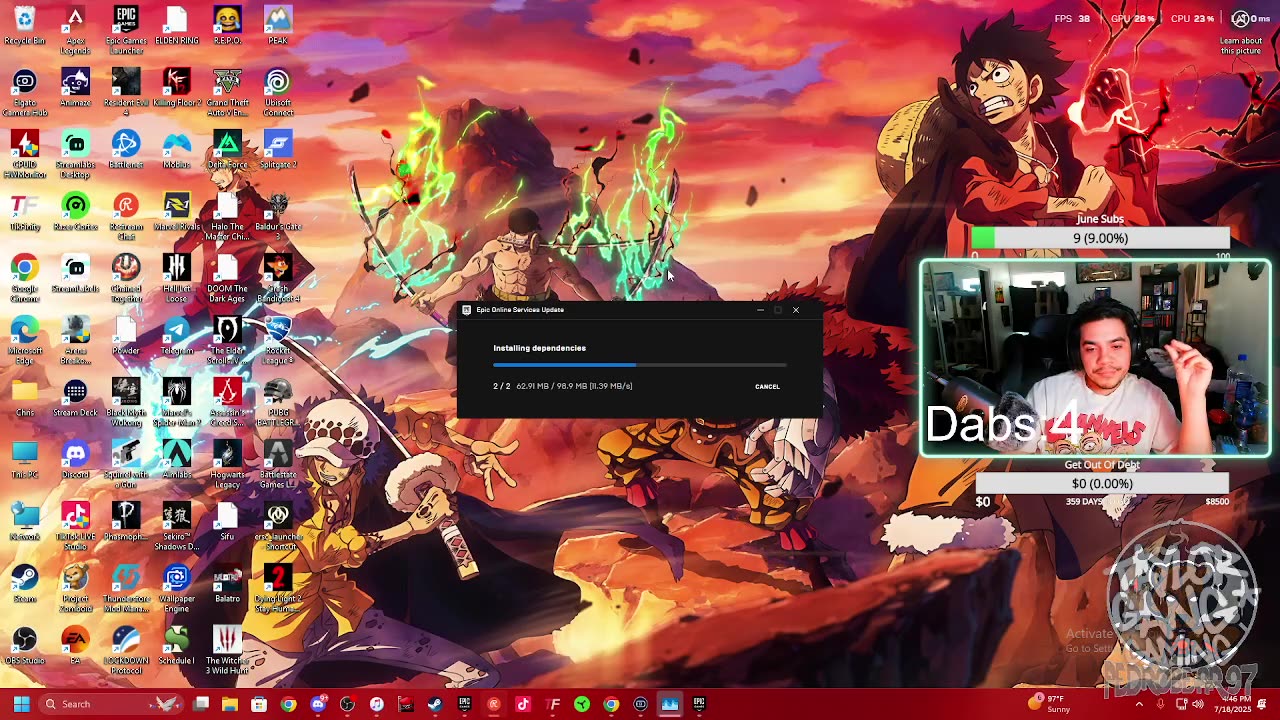
Task: Open This PC
Action: (x=25, y=461)
